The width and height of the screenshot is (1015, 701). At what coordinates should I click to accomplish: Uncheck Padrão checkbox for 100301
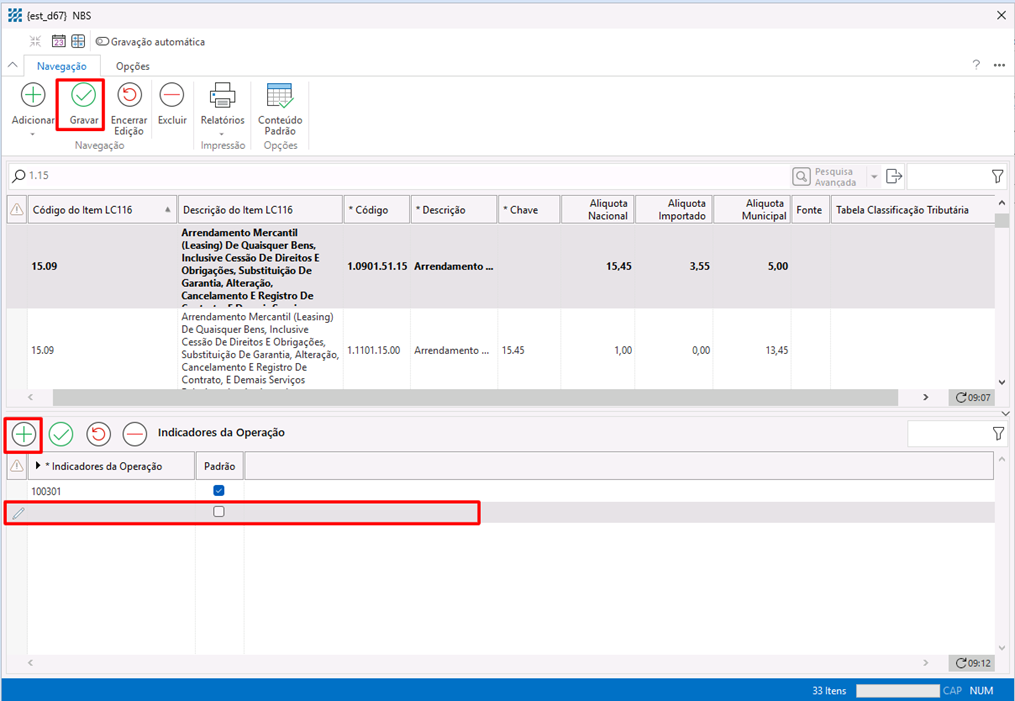pos(219,490)
